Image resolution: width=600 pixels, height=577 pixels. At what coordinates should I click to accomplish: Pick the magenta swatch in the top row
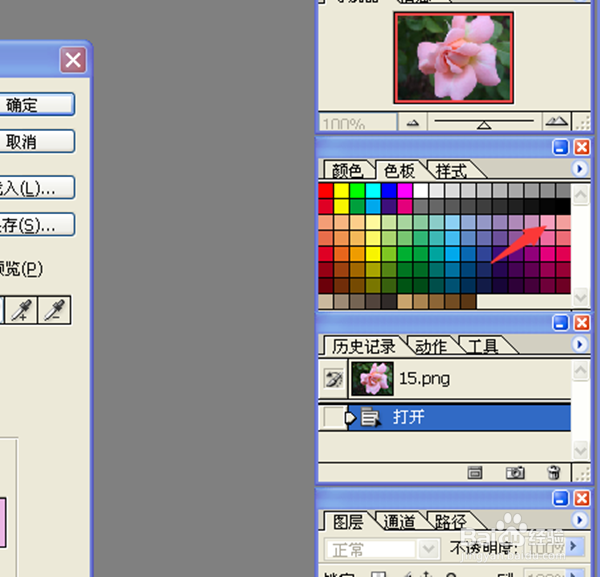coord(405,191)
